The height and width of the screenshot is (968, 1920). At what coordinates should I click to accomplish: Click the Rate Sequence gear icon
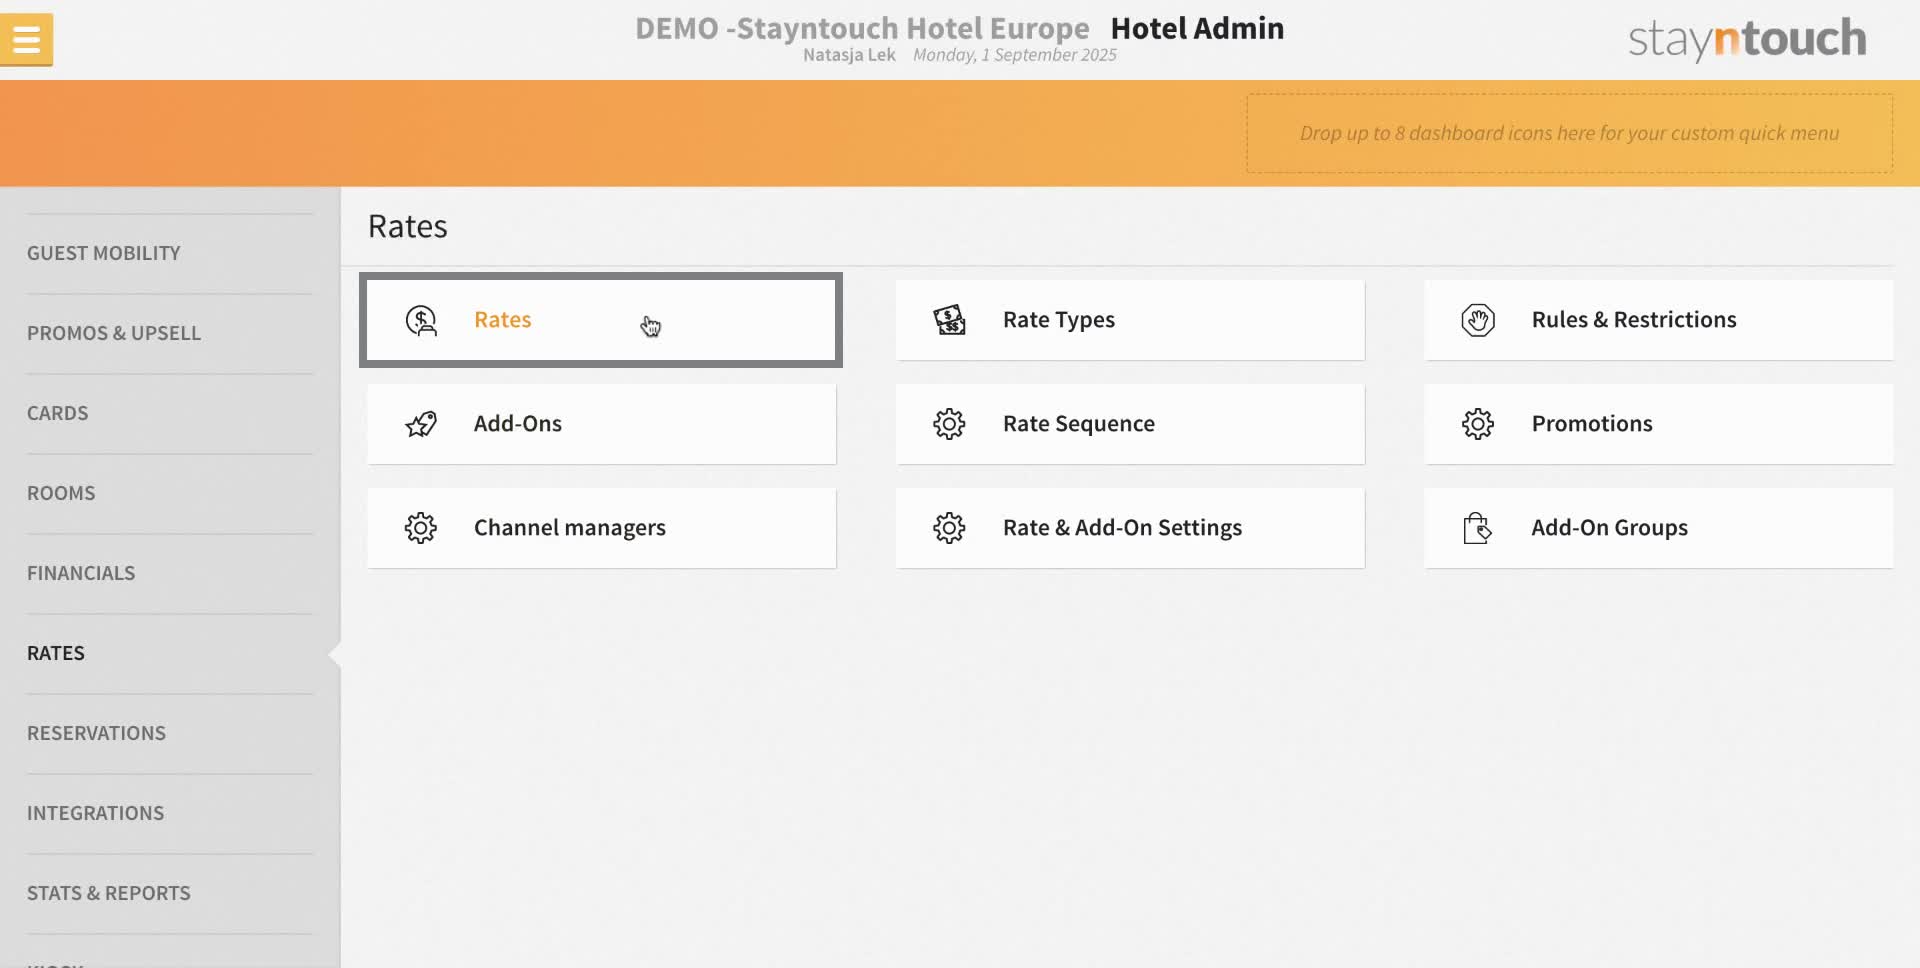tap(949, 424)
